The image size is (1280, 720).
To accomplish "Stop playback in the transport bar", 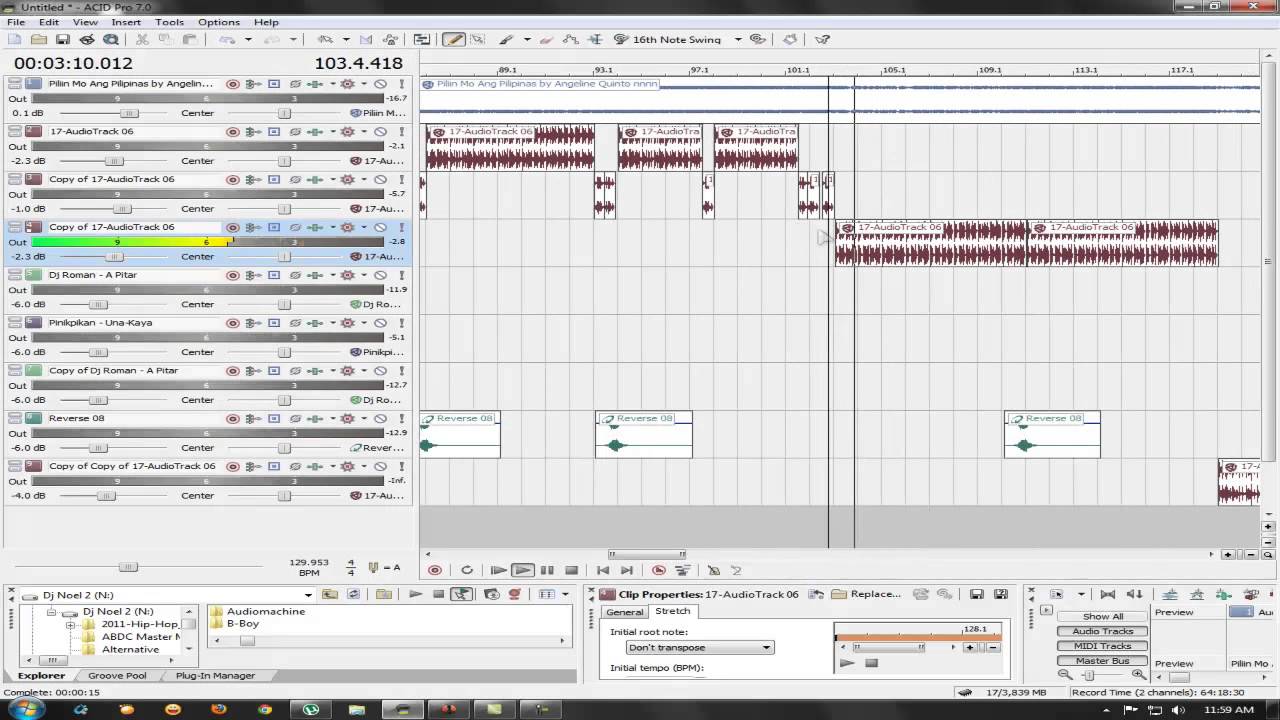I will pos(571,570).
